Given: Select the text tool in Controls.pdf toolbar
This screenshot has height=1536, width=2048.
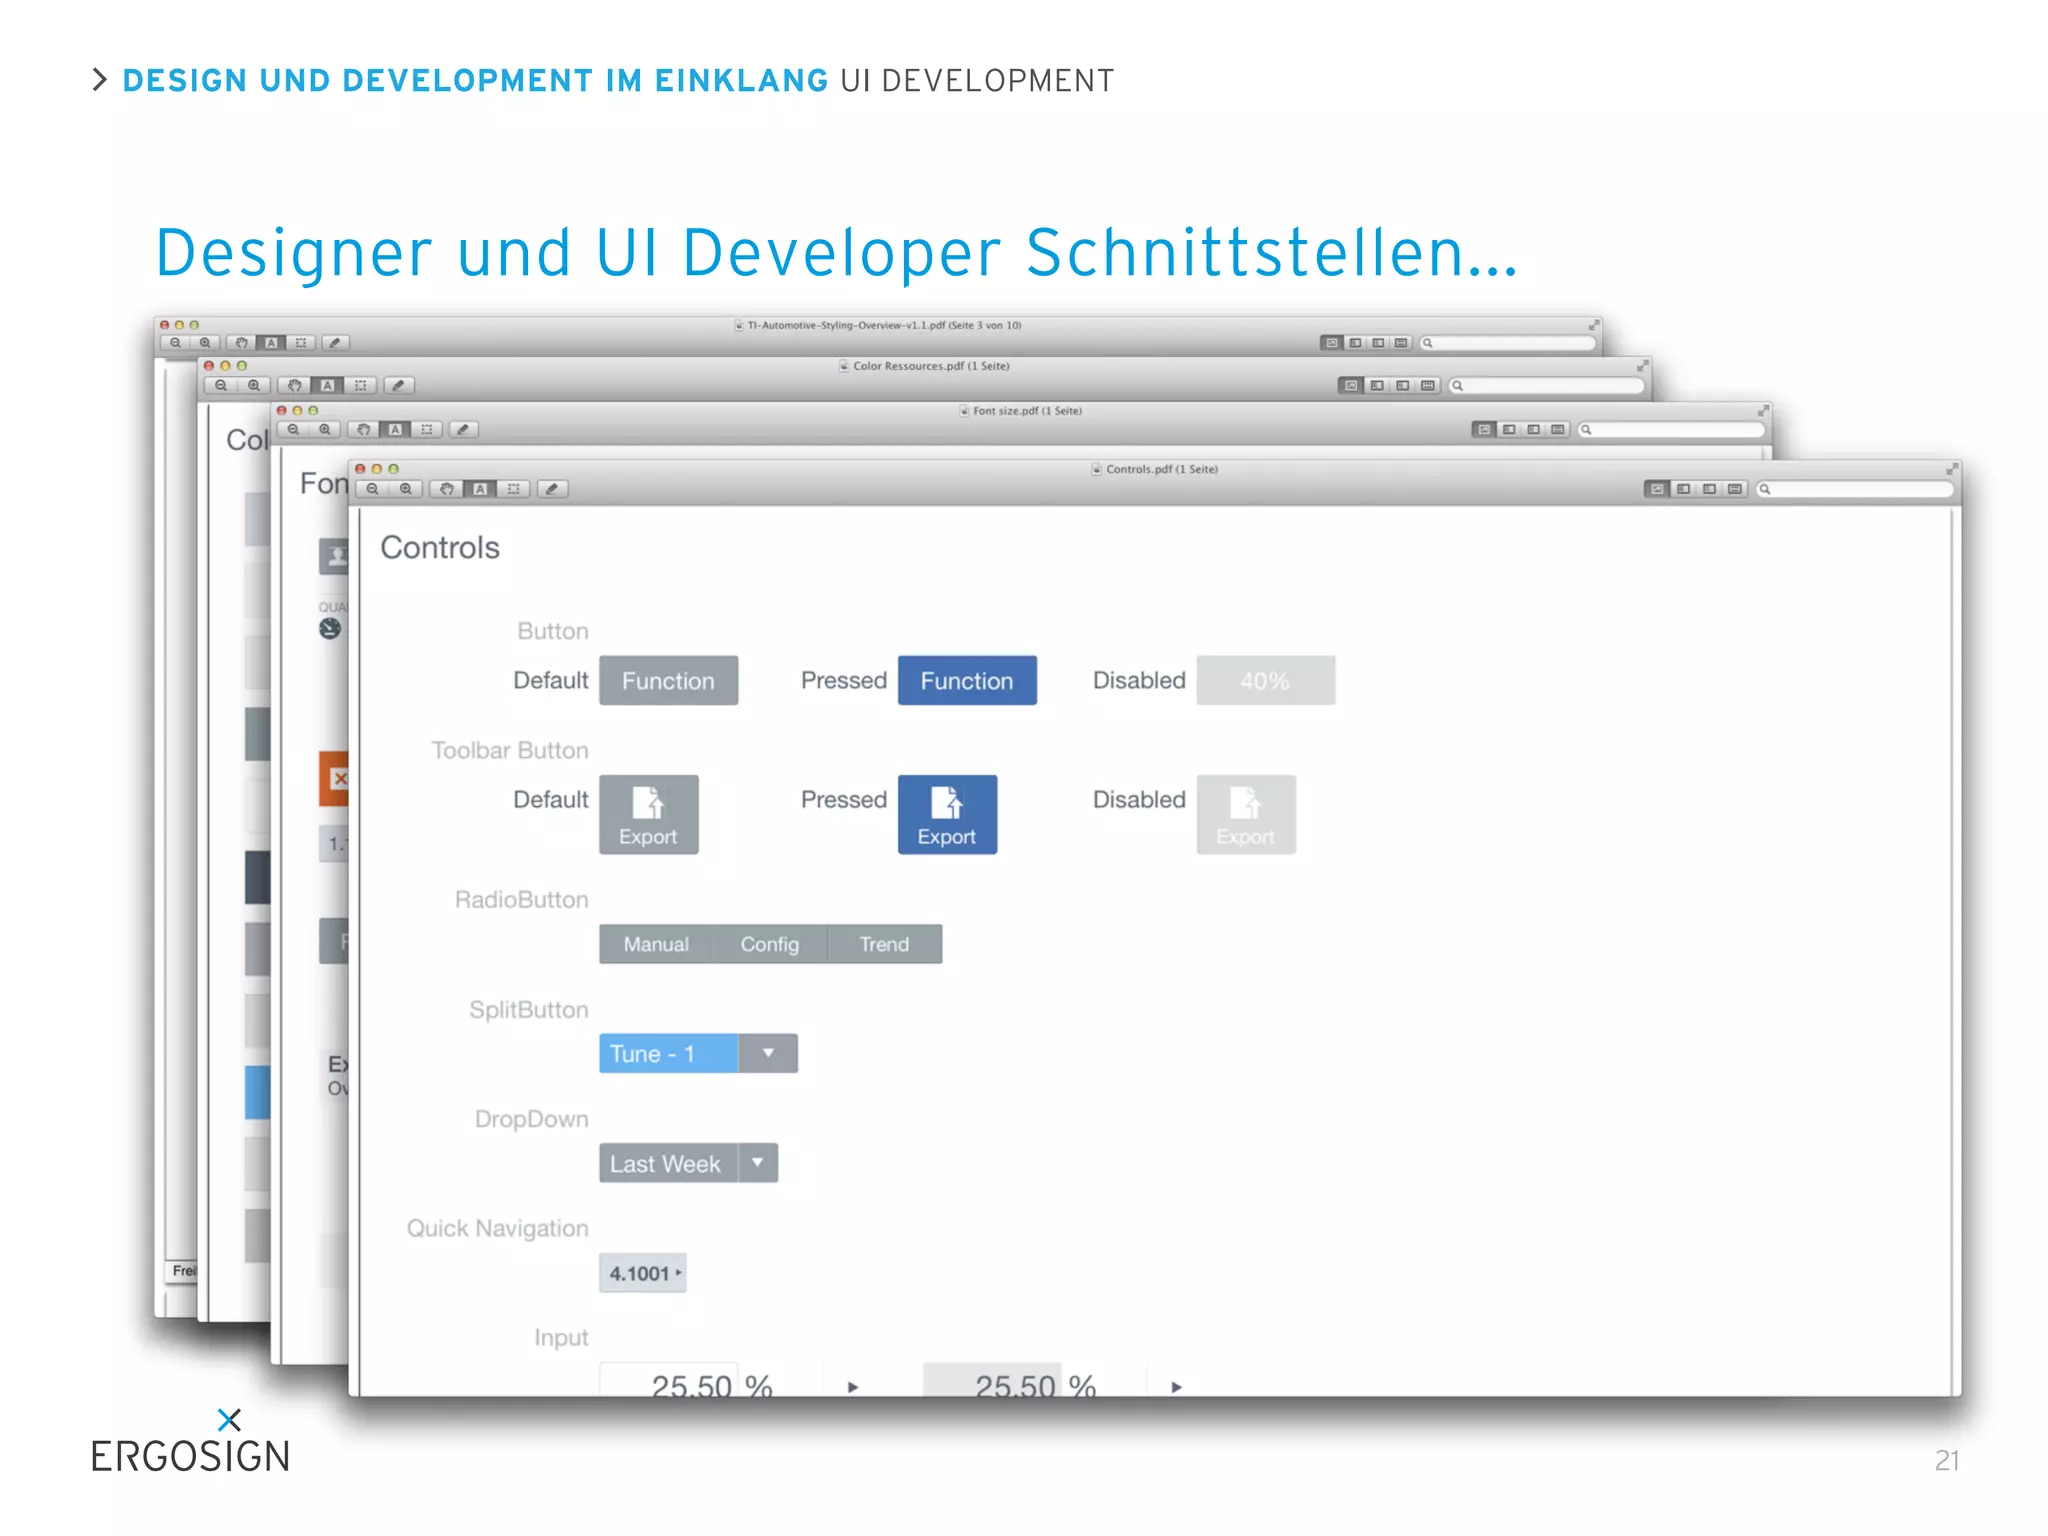Looking at the screenshot, I should pos(480,489).
